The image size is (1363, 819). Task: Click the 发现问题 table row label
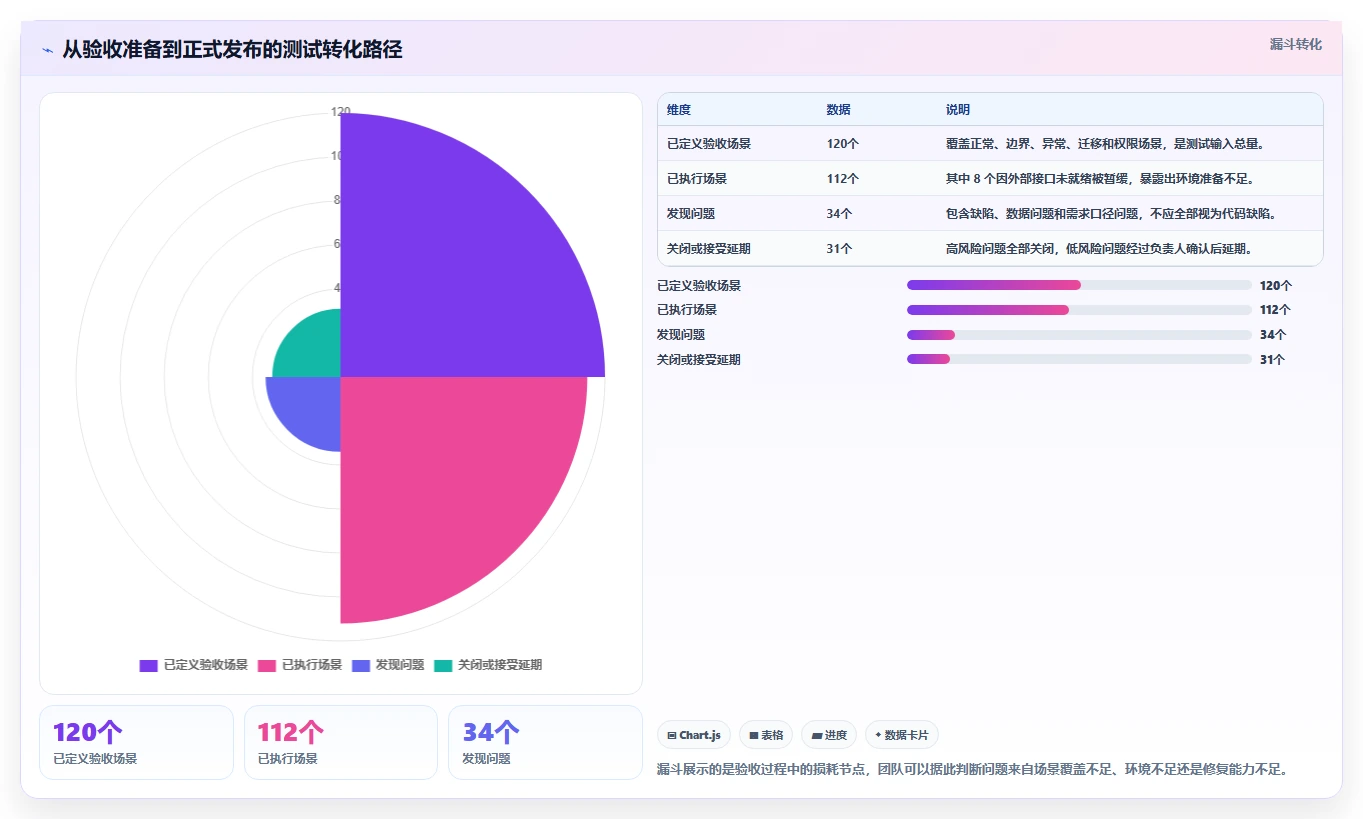[691, 214]
